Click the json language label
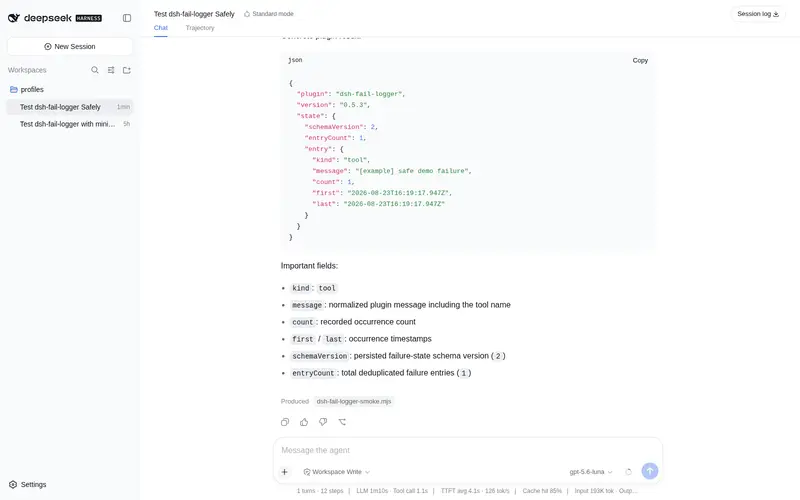Screen dimensions: 800x500 [x=295, y=60]
